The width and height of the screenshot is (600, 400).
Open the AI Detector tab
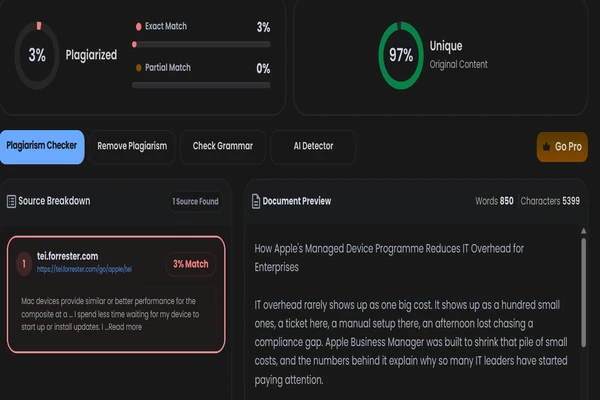click(313, 147)
